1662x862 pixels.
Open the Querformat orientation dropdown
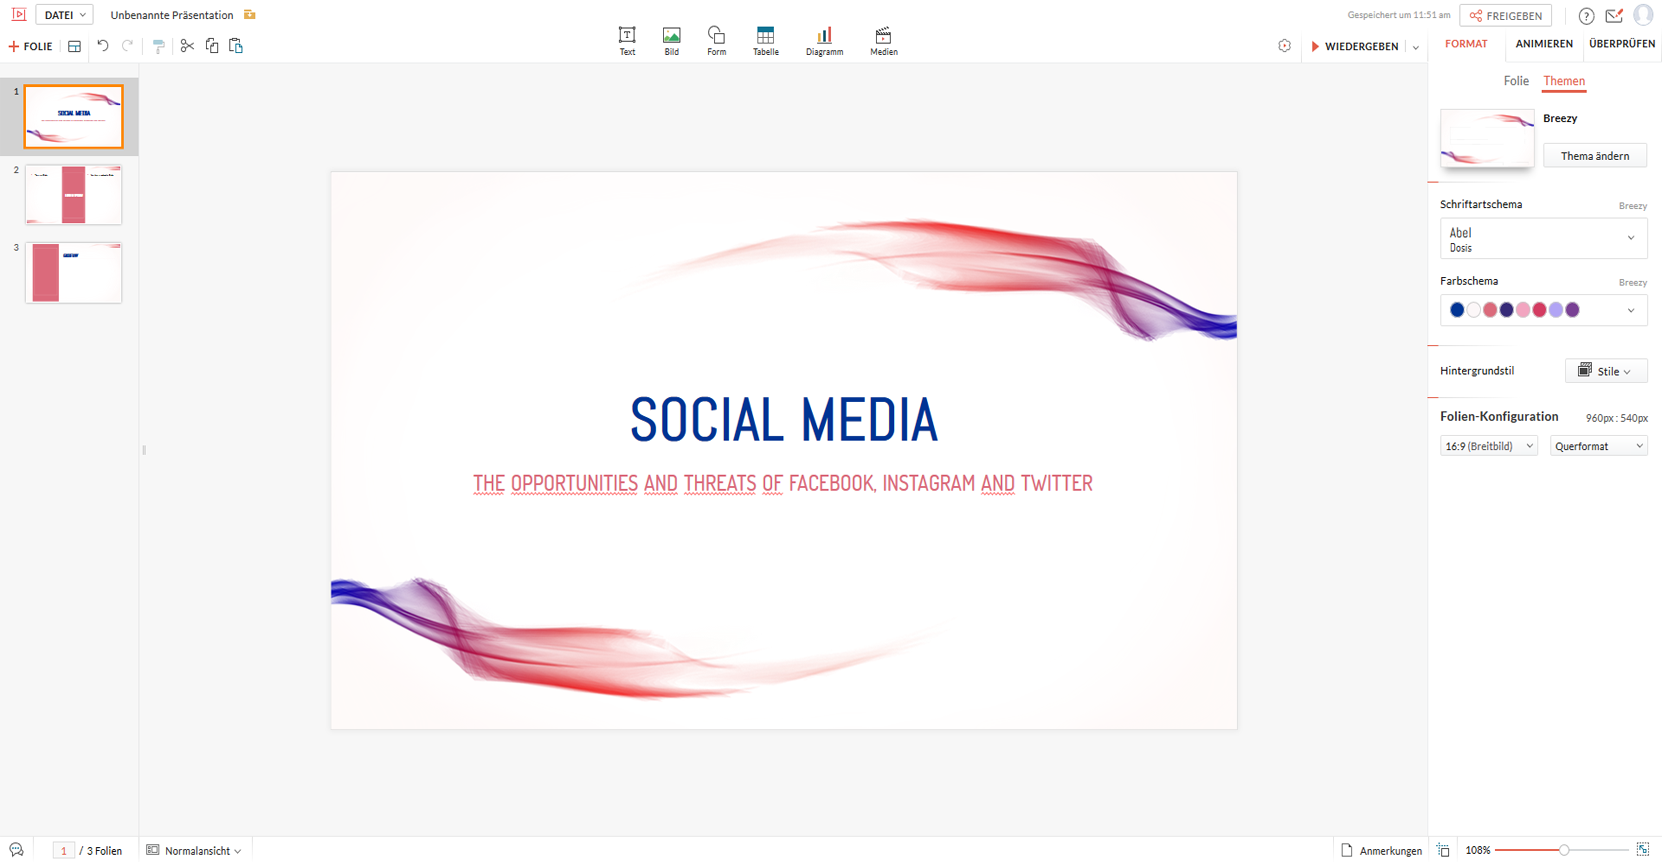[1598, 446]
